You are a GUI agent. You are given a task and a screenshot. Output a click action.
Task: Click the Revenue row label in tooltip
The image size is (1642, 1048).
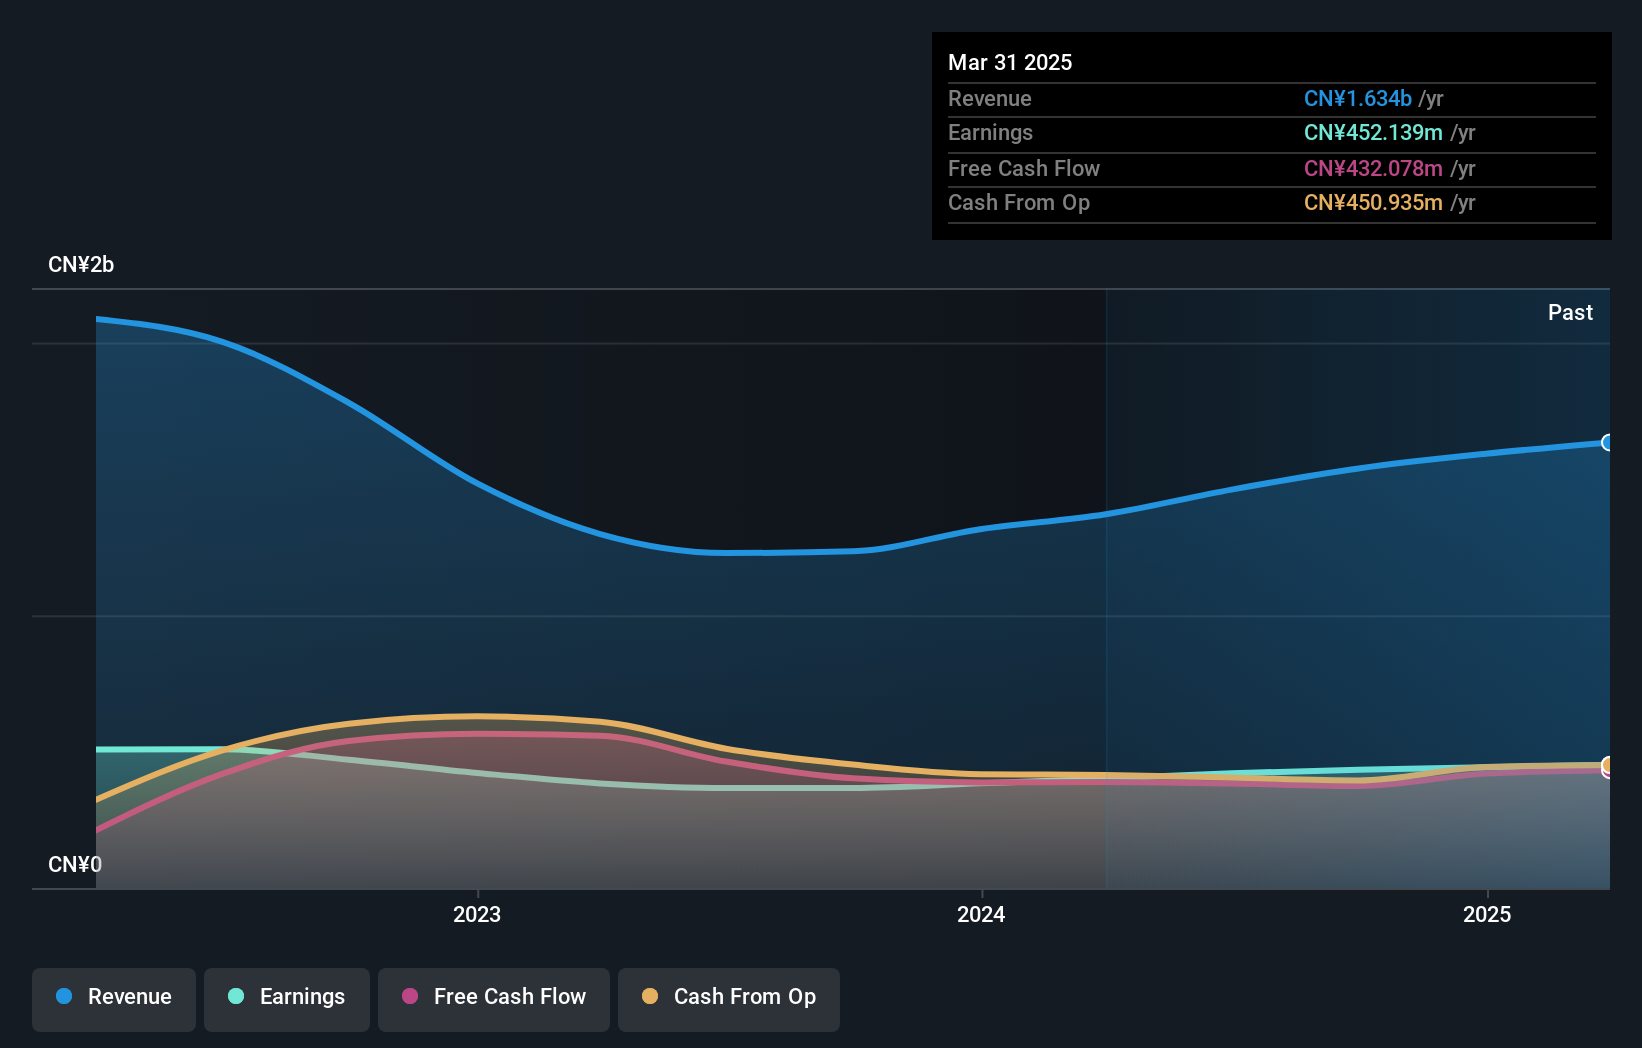coord(990,98)
